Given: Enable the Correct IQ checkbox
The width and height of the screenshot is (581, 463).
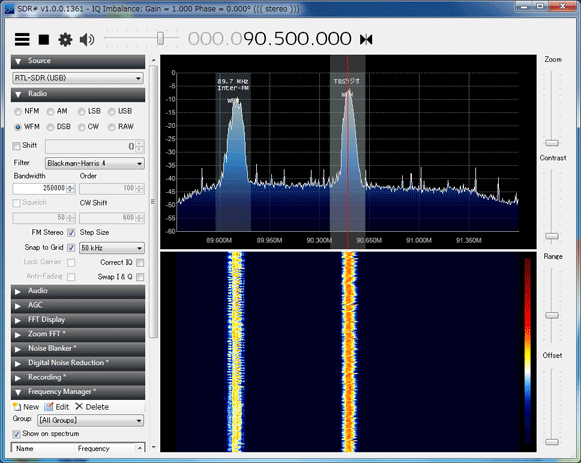Looking at the screenshot, I should pyautogui.click(x=140, y=263).
